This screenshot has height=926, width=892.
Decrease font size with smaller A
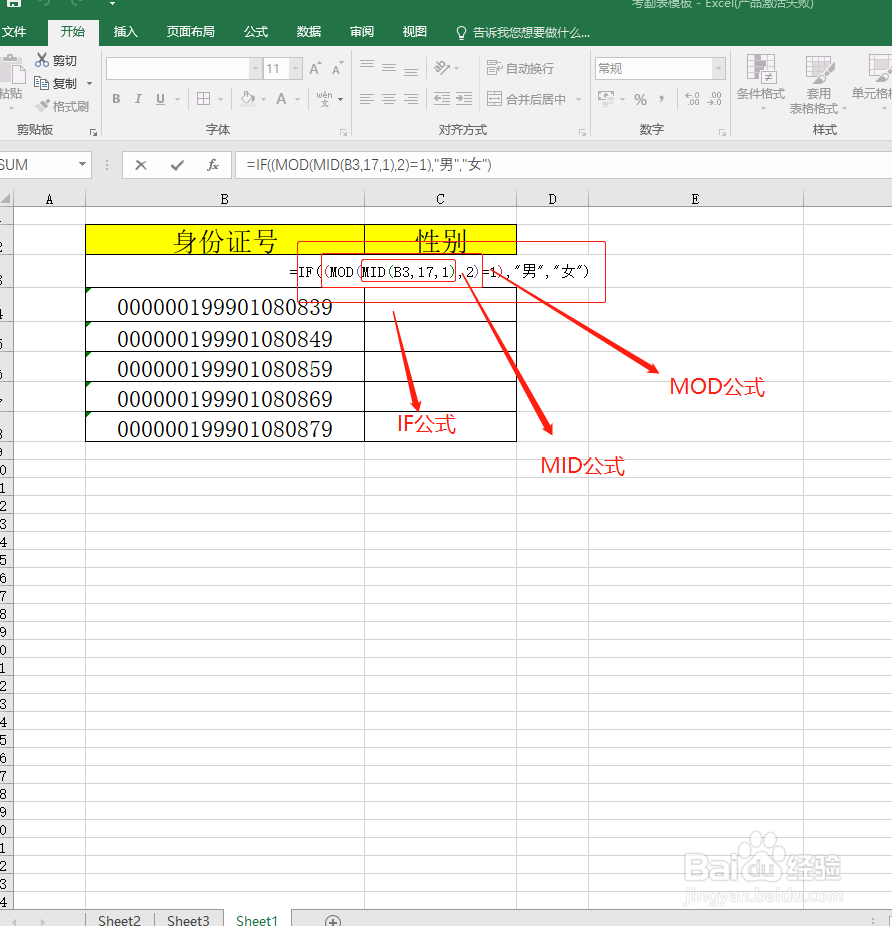[x=337, y=69]
